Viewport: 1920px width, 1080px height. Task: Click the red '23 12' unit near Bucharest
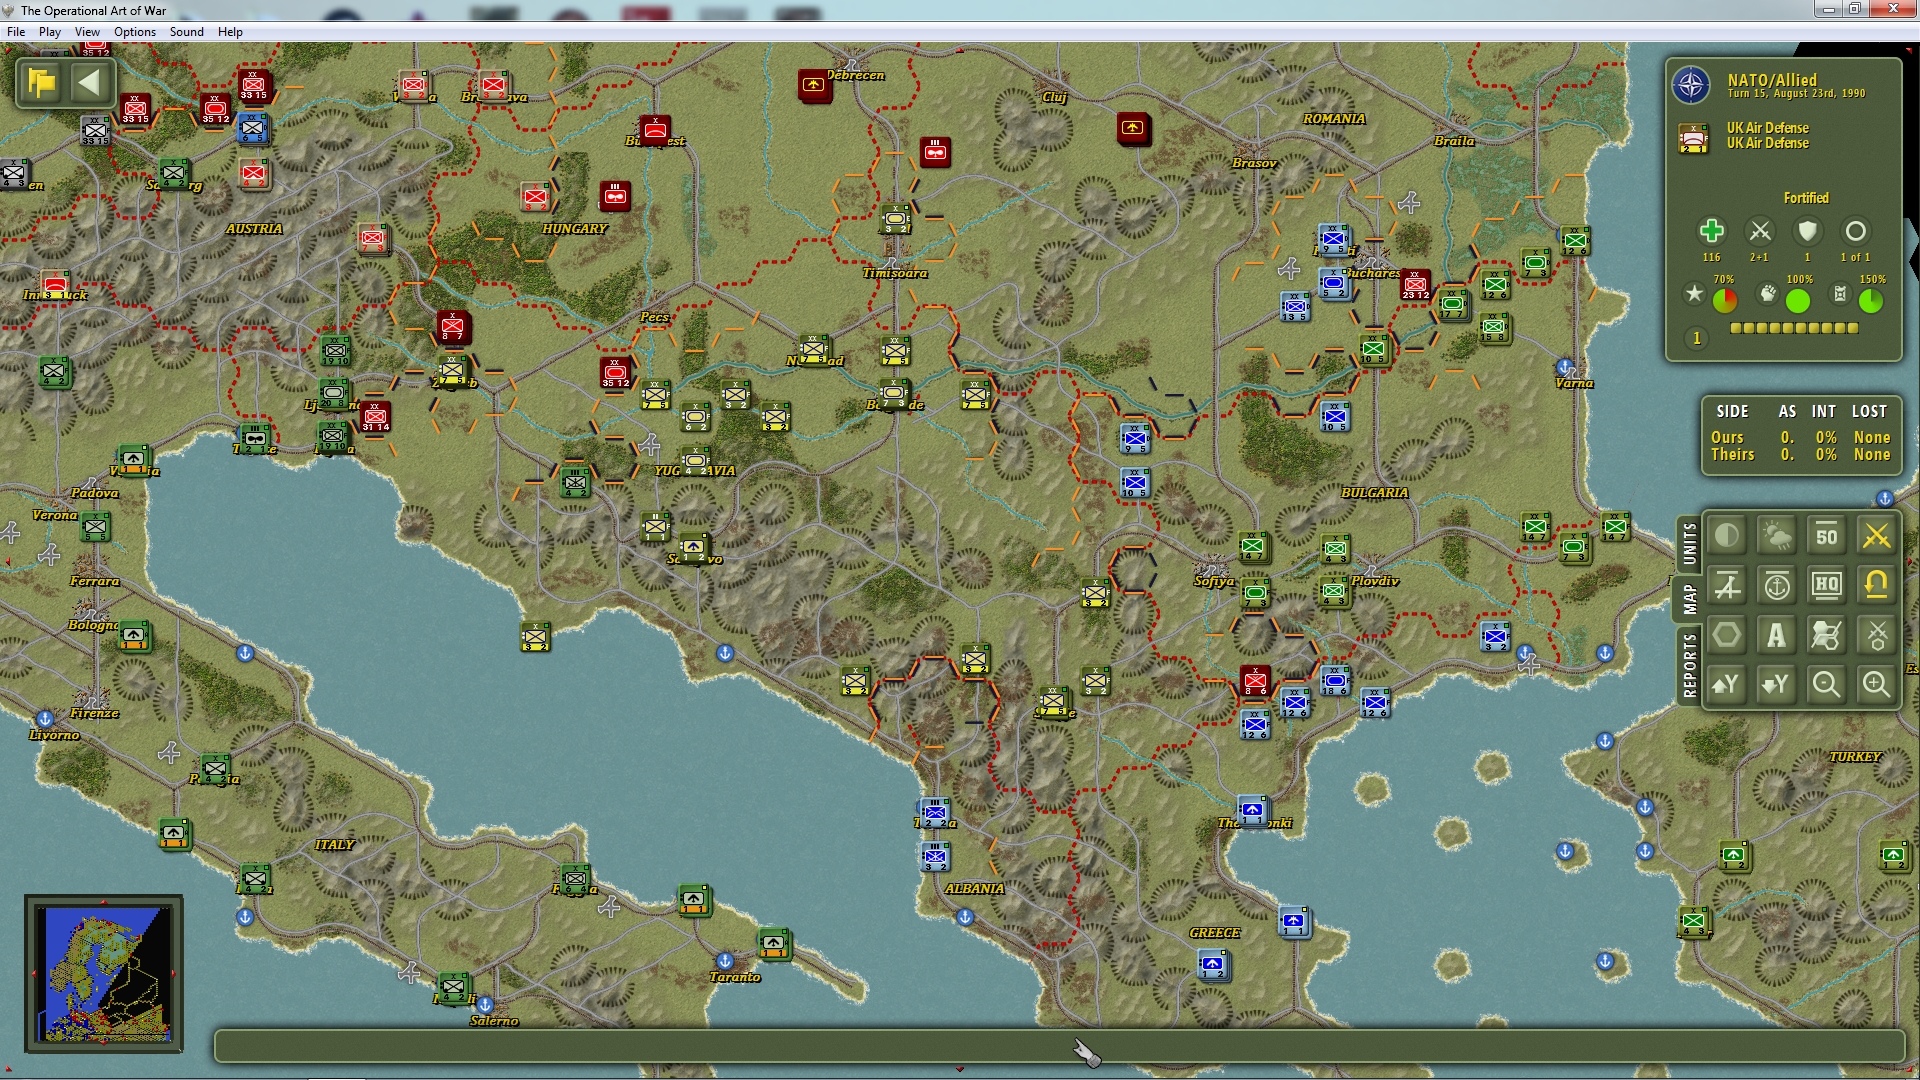pyautogui.click(x=1415, y=285)
